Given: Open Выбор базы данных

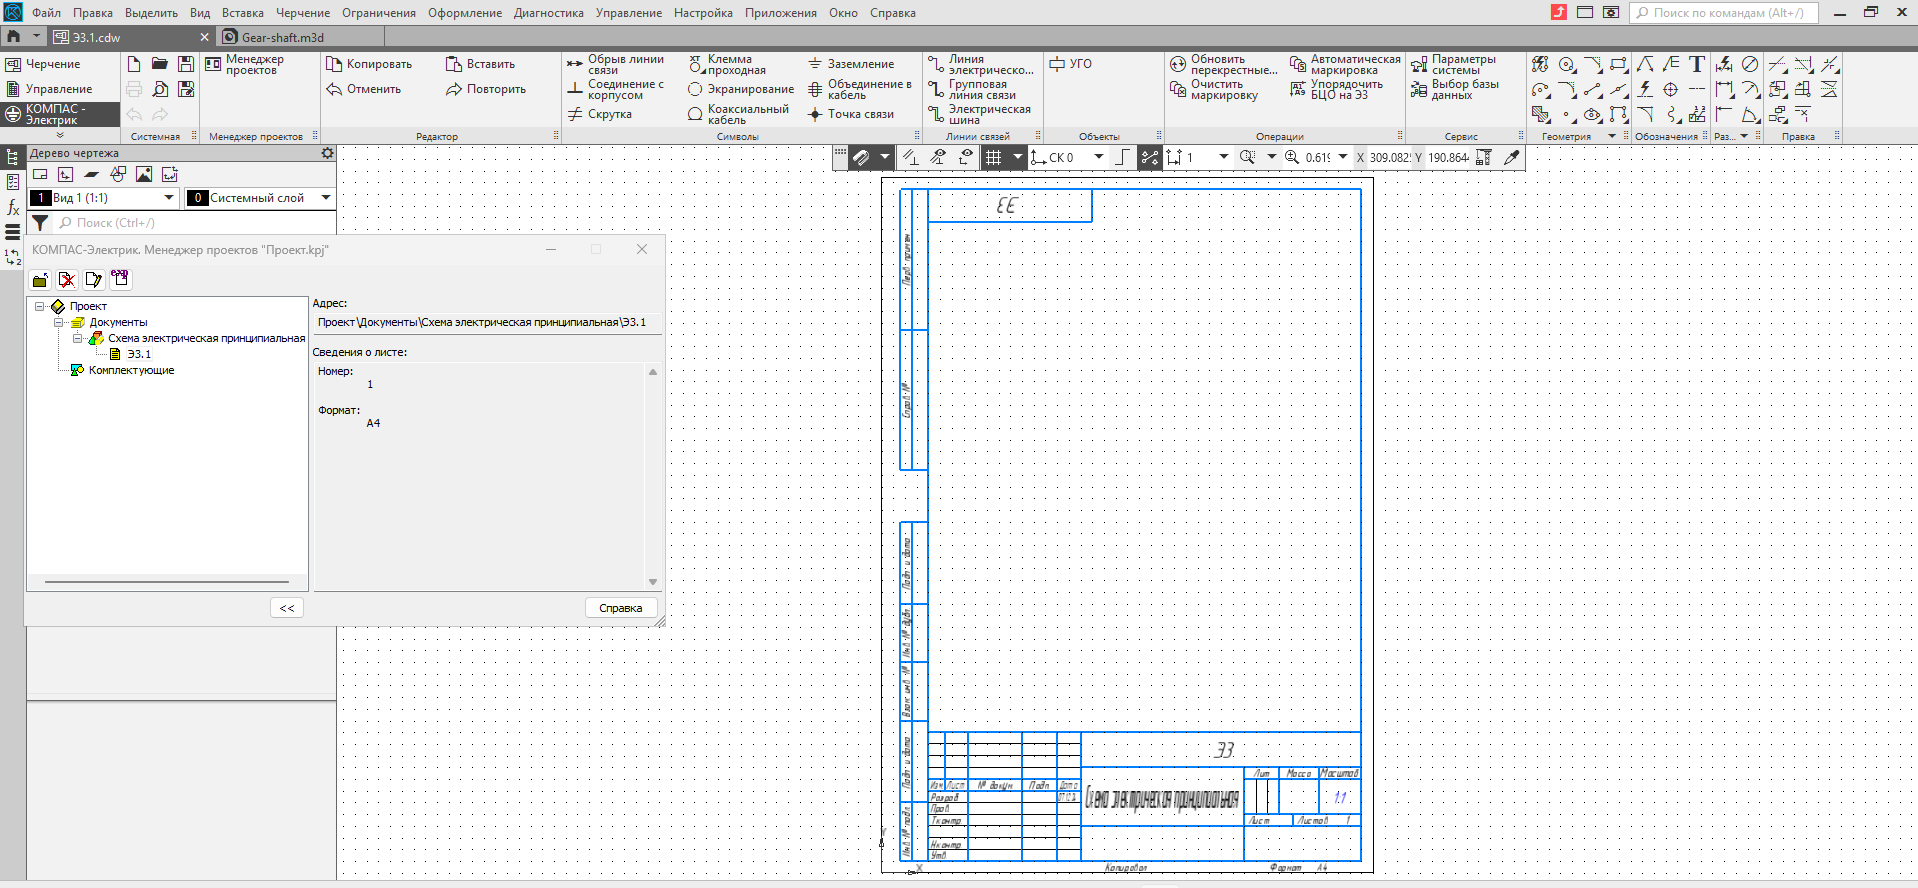Looking at the screenshot, I should pyautogui.click(x=1455, y=89).
